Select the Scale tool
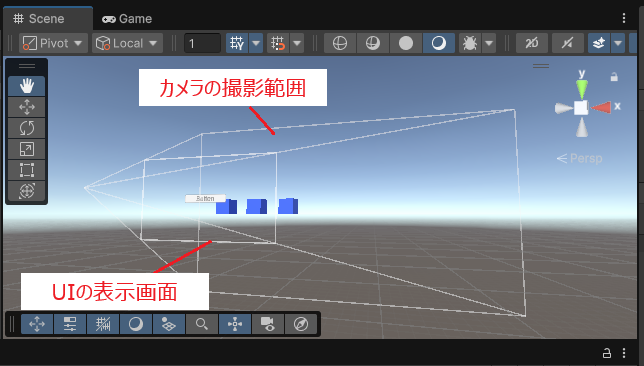This screenshot has height=366, width=644. pyautogui.click(x=27, y=149)
